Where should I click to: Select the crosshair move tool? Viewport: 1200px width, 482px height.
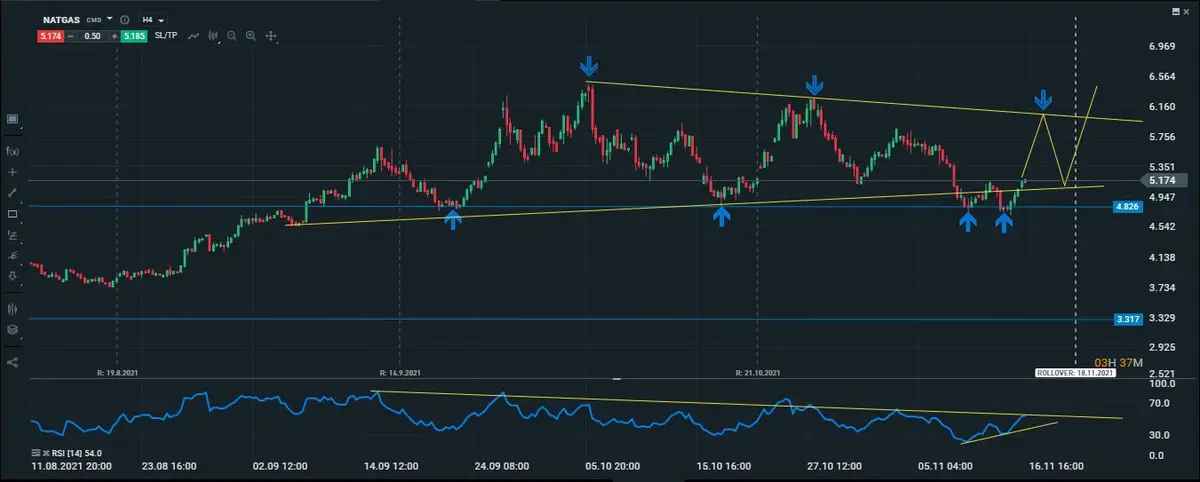click(x=271, y=36)
